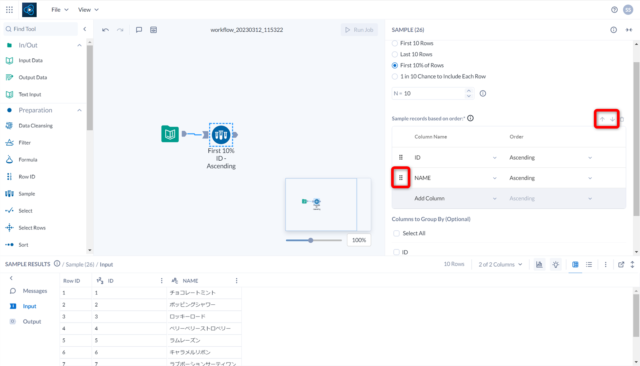Collapse the configuration panel icon
This screenshot has width=640, height=366.
pos(629,30)
